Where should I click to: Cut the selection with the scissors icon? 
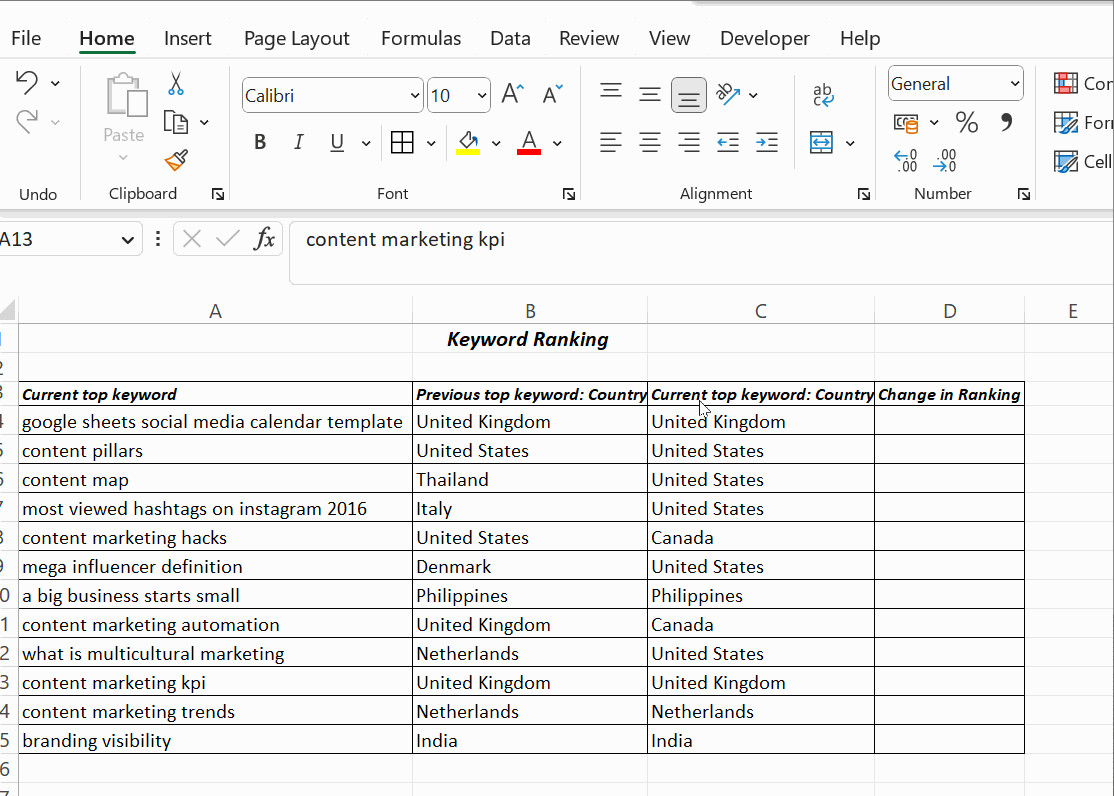click(176, 85)
